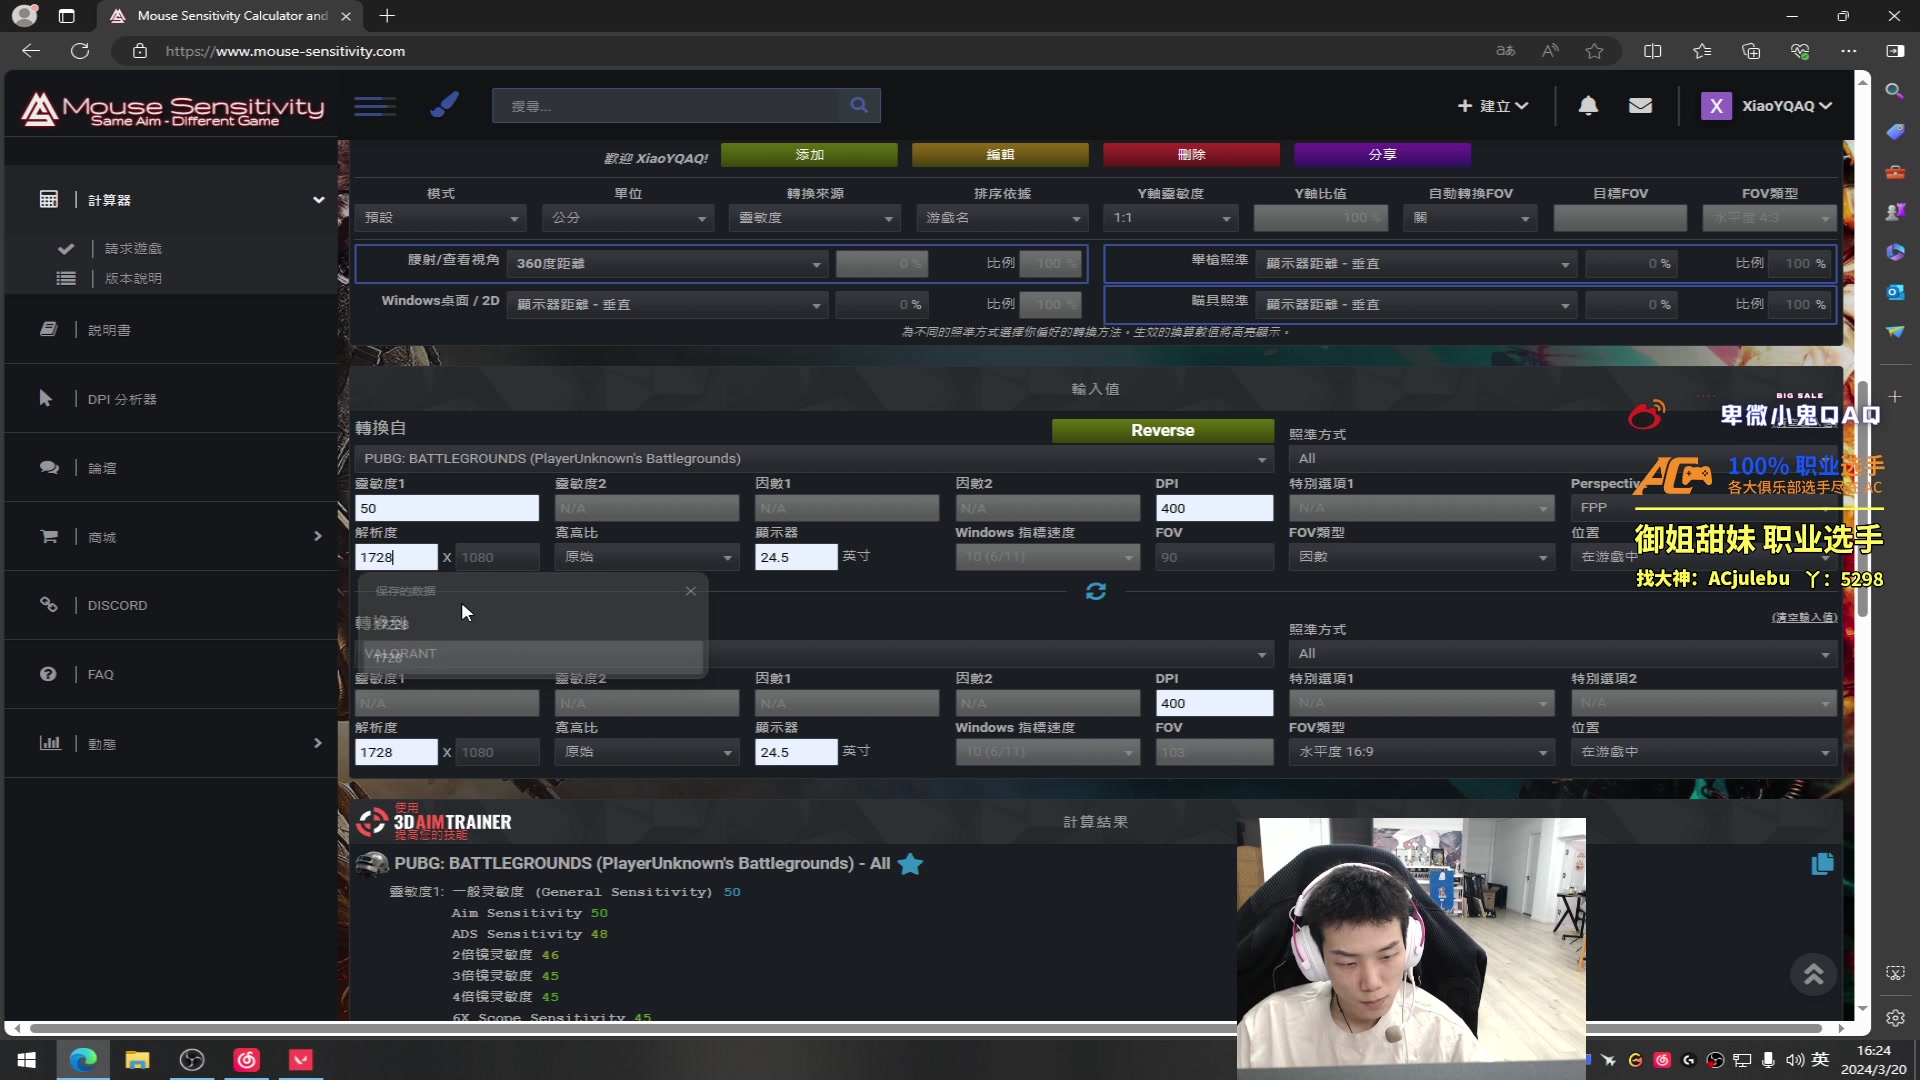Screen dimensions: 1920x1080
Task: Click the yellow 編輯 button
Action: click(x=1000, y=155)
